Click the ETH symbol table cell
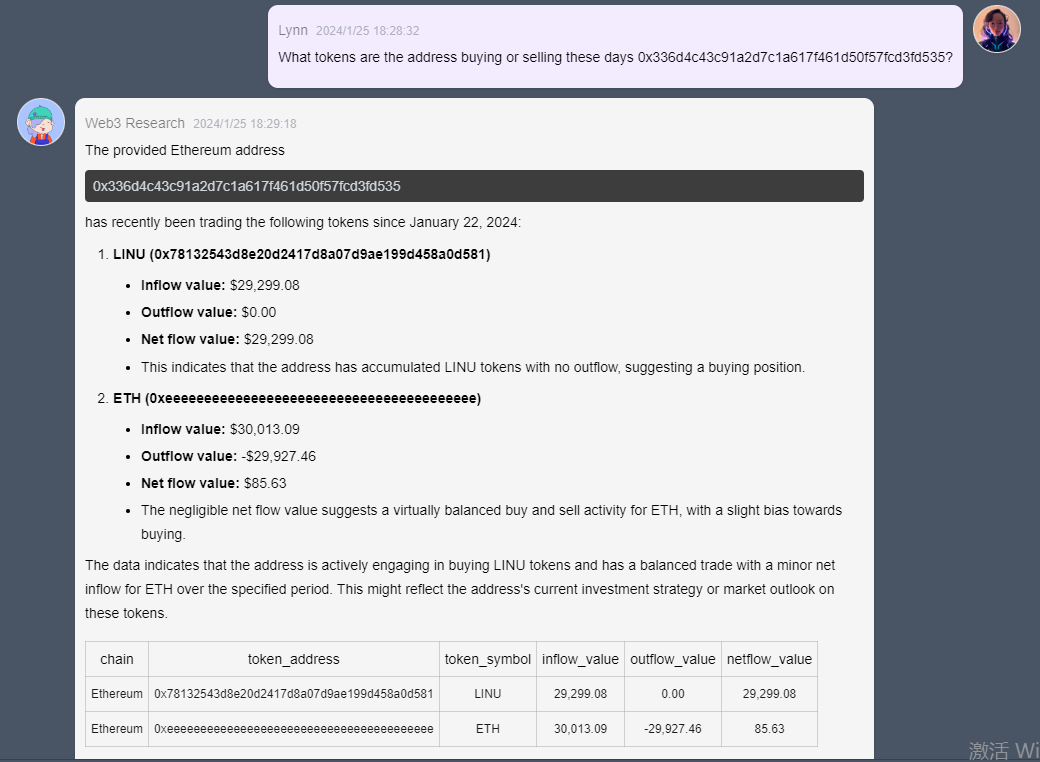Viewport: 1040px width, 762px height. coord(488,729)
